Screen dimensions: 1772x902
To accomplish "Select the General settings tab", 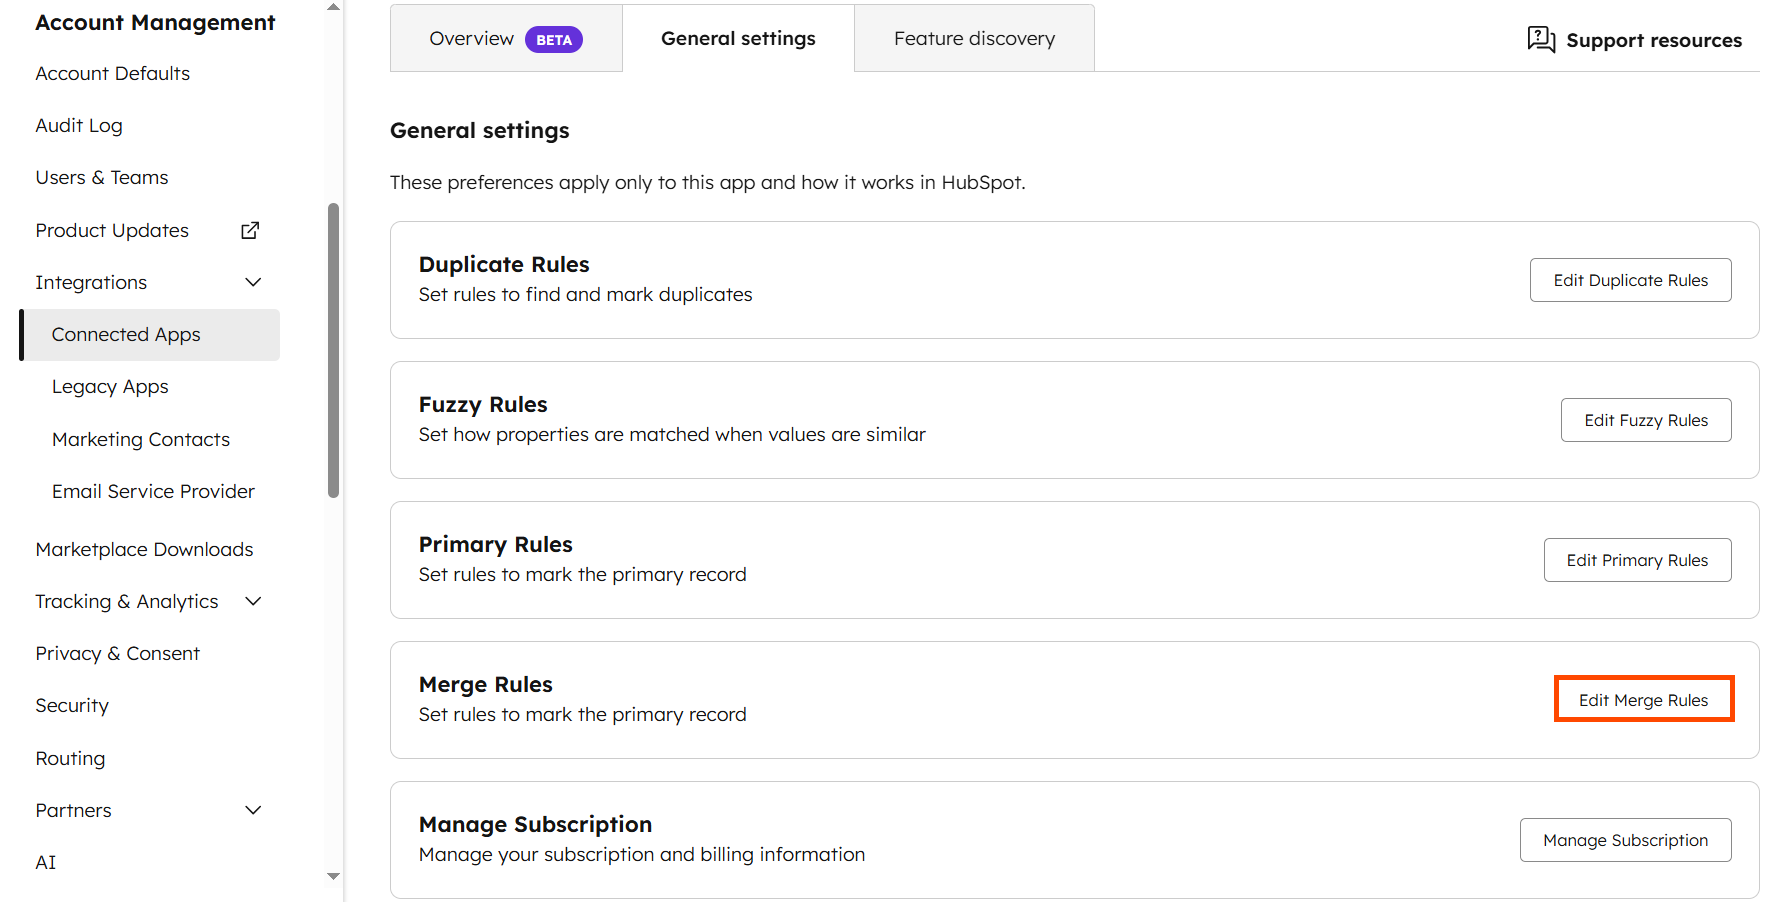I will point(738,38).
